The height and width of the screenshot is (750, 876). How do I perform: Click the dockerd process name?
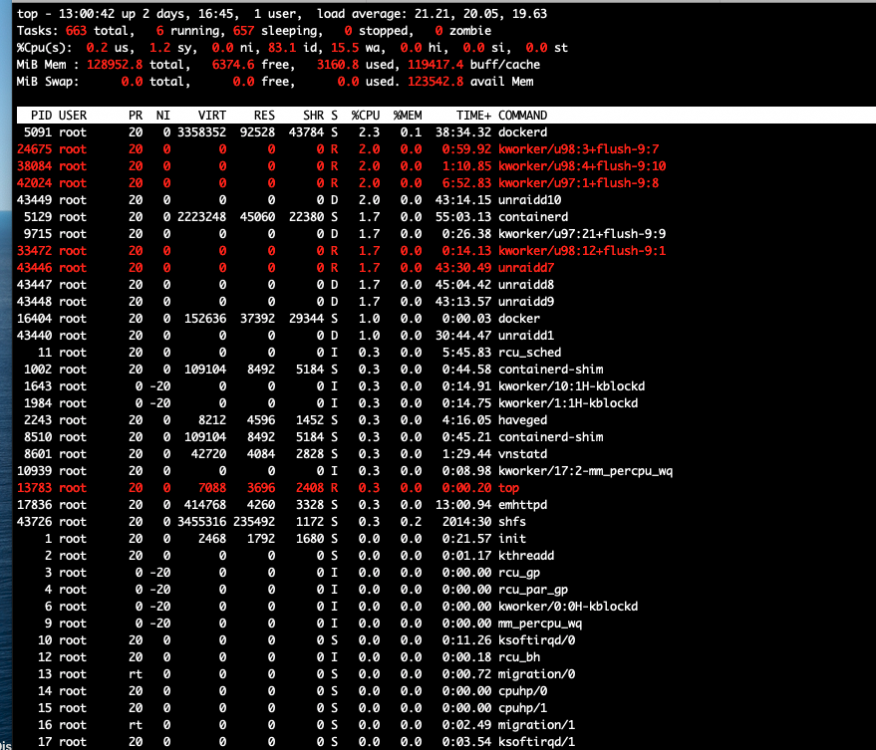pyautogui.click(x=522, y=132)
